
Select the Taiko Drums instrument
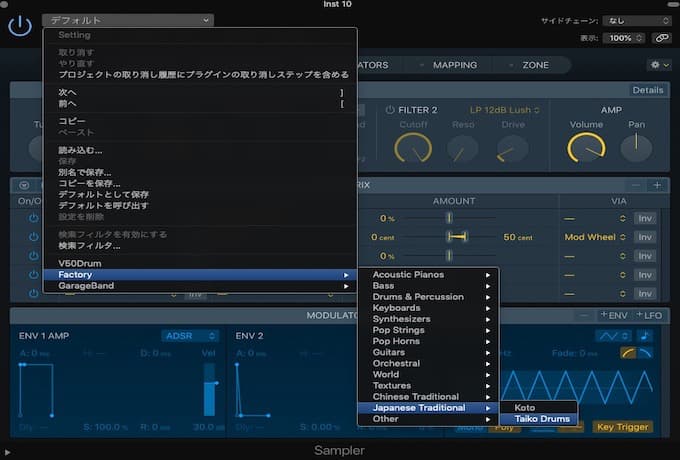click(x=539, y=419)
